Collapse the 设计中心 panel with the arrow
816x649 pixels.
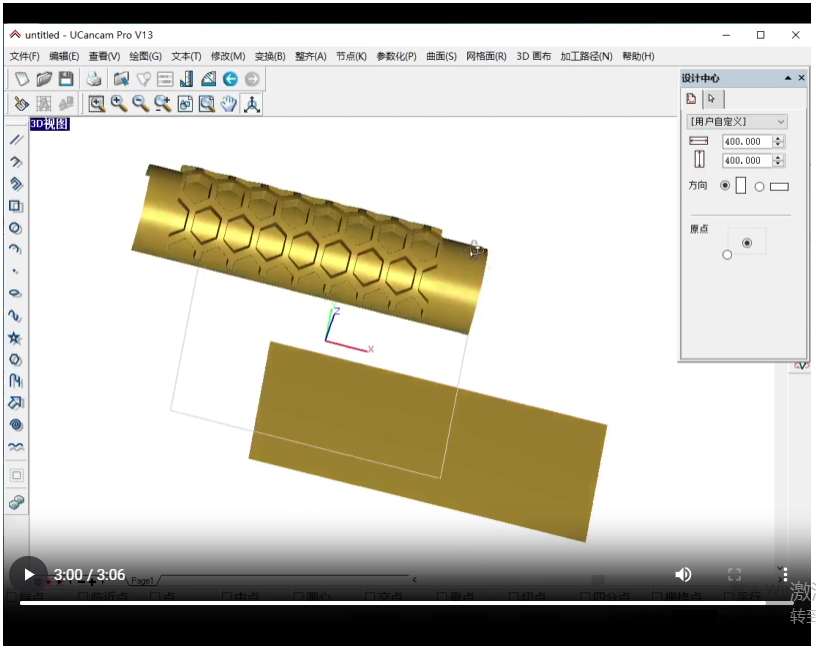click(788, 78)
